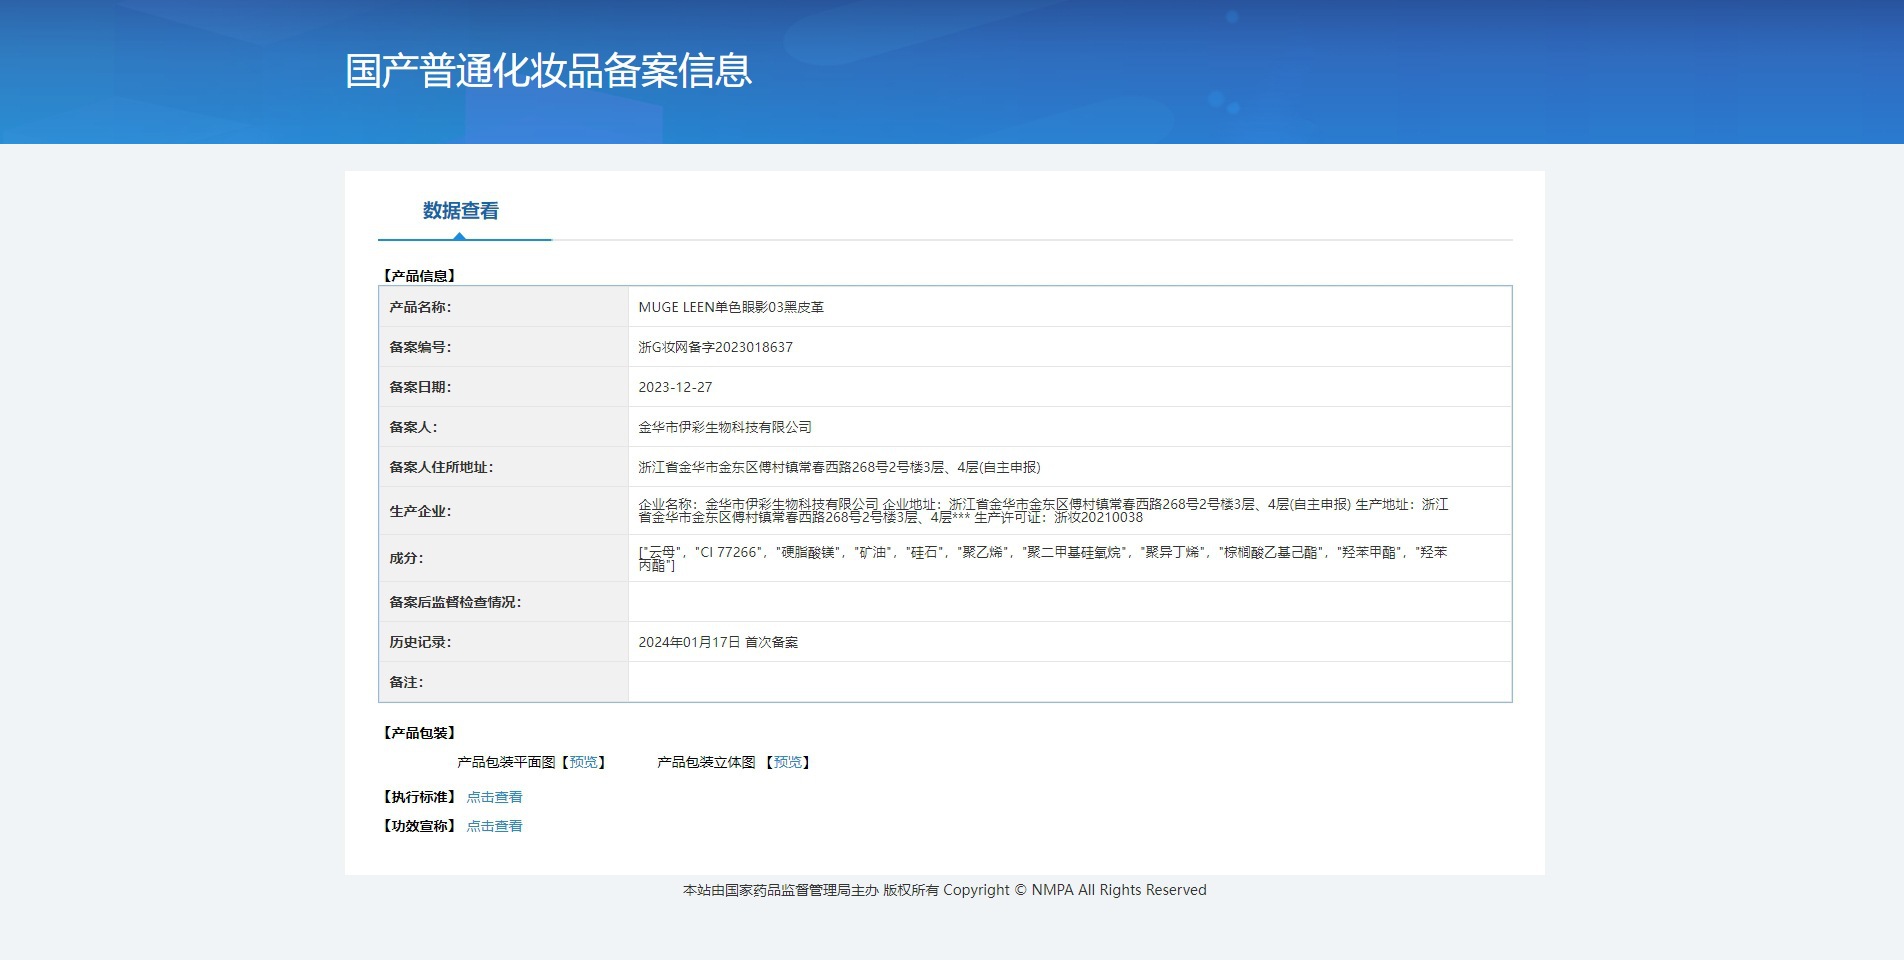This screenshot has width=1904, height=960.
Task: Click the 成分 label cell
Action: 503,558
